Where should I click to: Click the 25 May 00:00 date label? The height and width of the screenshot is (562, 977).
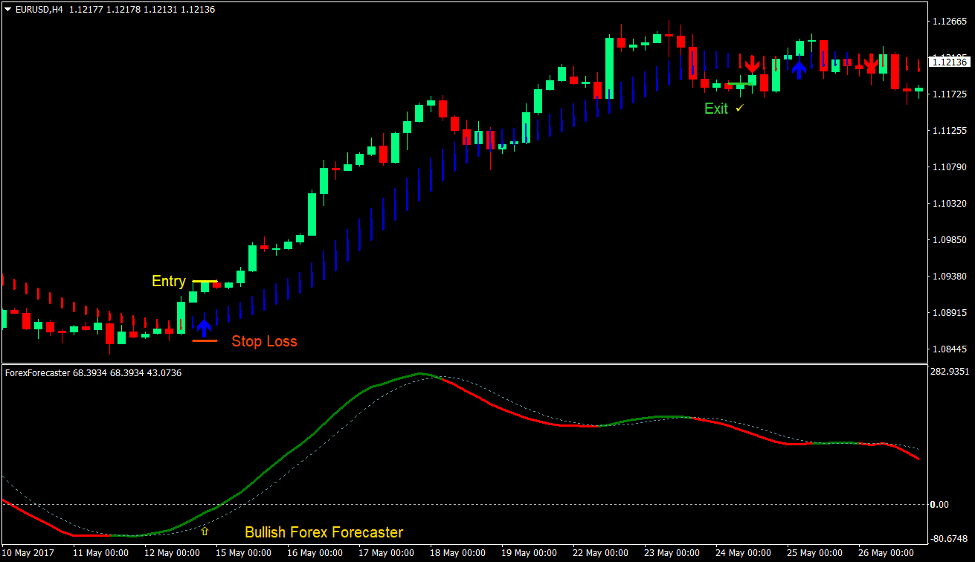(x=814, y=553)
